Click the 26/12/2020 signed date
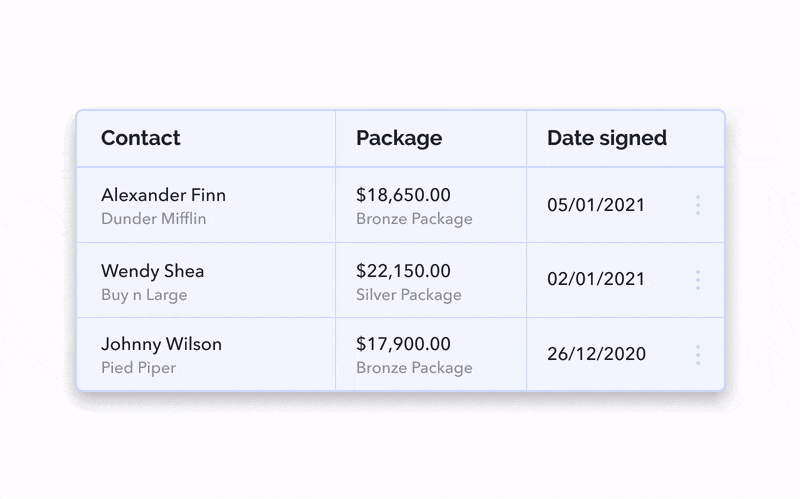 pyautogui.click(x=596, y=354)
